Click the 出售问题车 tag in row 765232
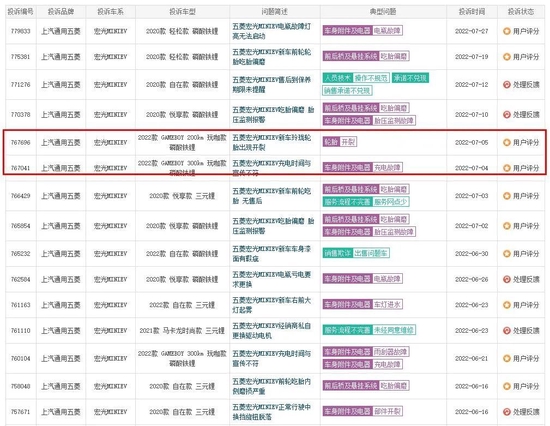The image size is (550, 426). click(371, 253)
